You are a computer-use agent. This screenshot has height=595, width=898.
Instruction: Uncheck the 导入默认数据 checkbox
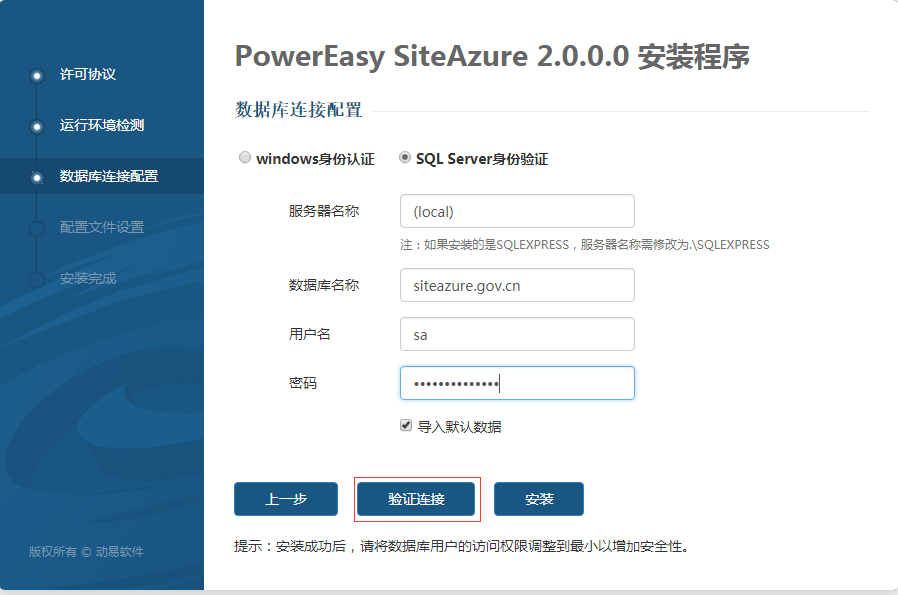coord(406,425)
